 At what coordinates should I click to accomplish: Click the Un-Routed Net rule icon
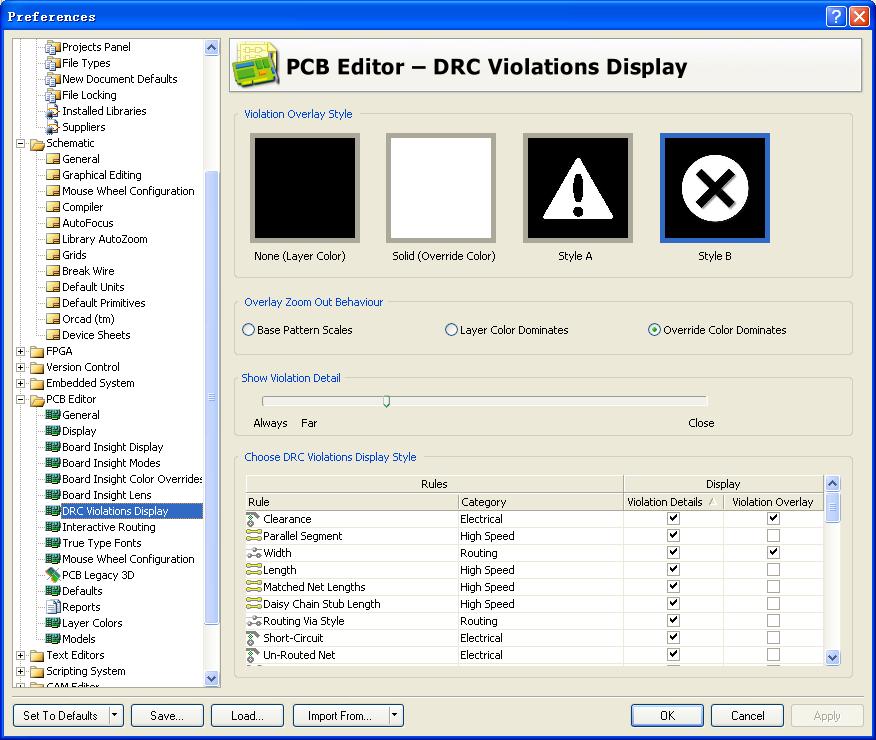pyautogui.click(x=253, y=655)
